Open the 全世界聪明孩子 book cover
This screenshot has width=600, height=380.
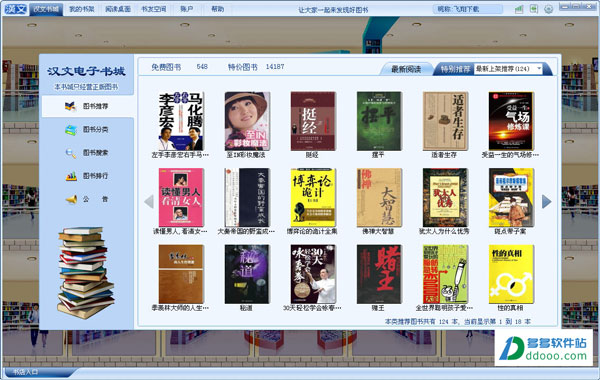(445, 274)
